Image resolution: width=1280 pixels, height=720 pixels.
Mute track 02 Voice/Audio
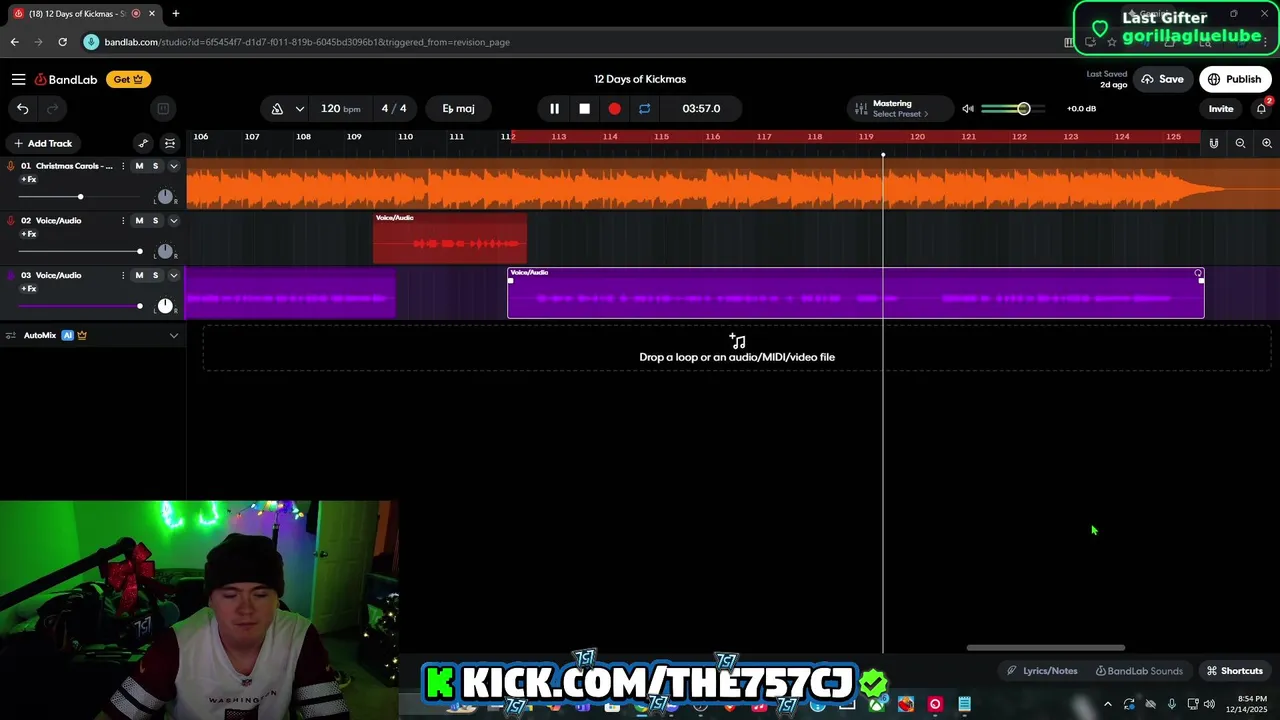[x=139, y=220]
